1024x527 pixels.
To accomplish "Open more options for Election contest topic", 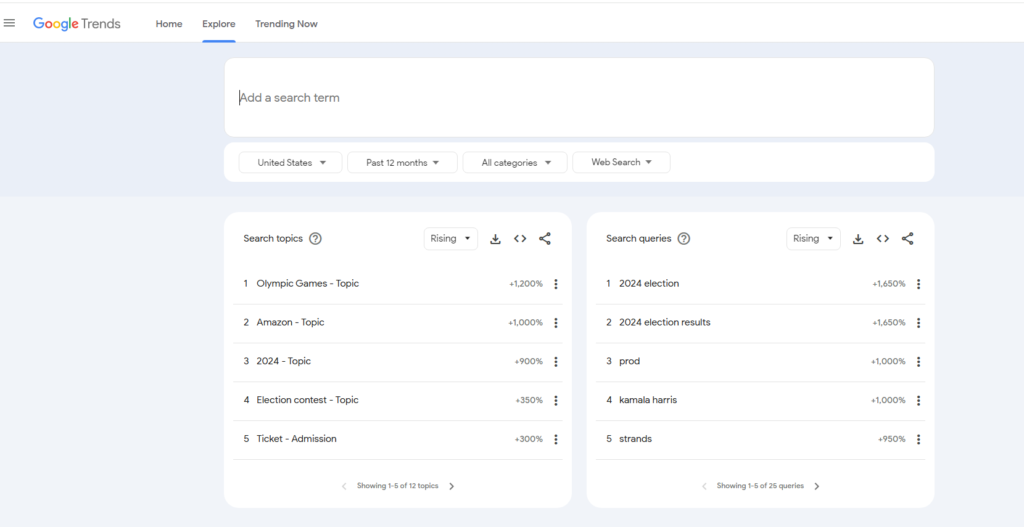I will 556,400.
